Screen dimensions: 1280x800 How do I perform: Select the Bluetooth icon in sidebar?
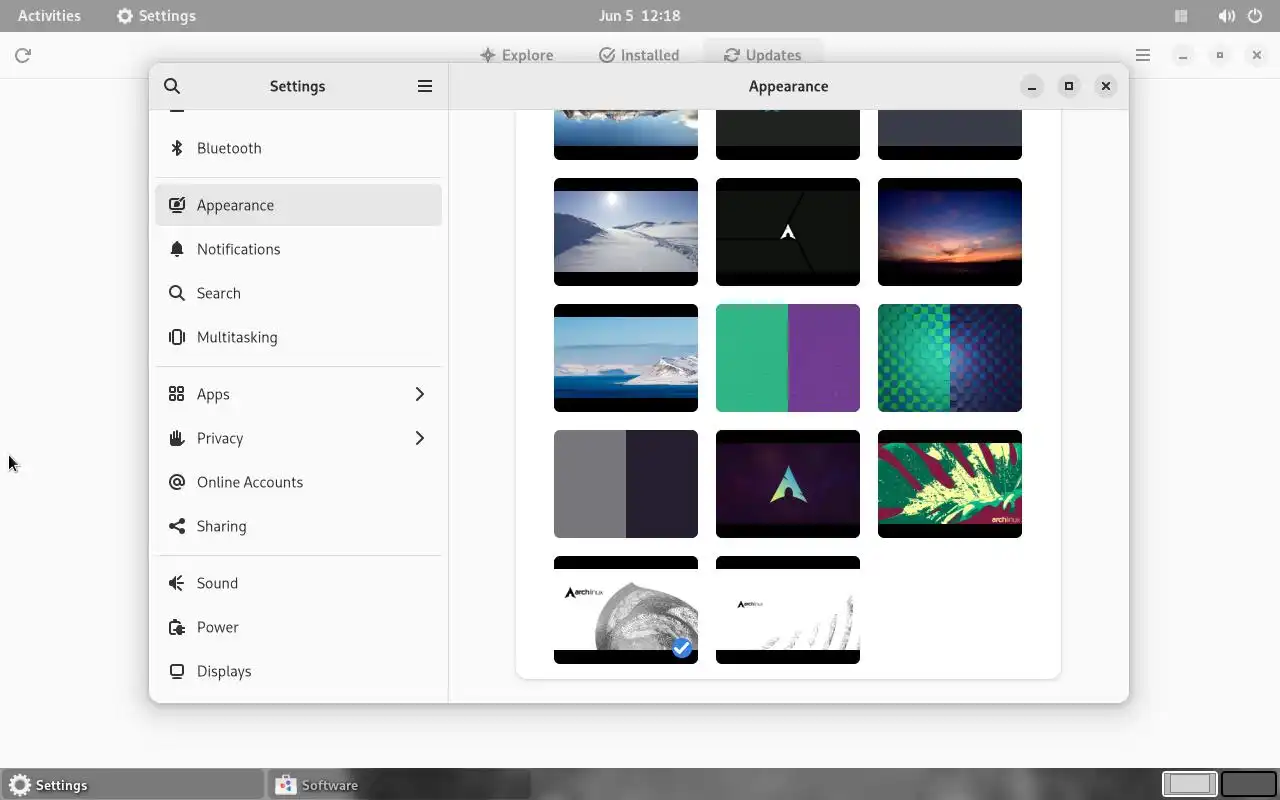point(177,148)
